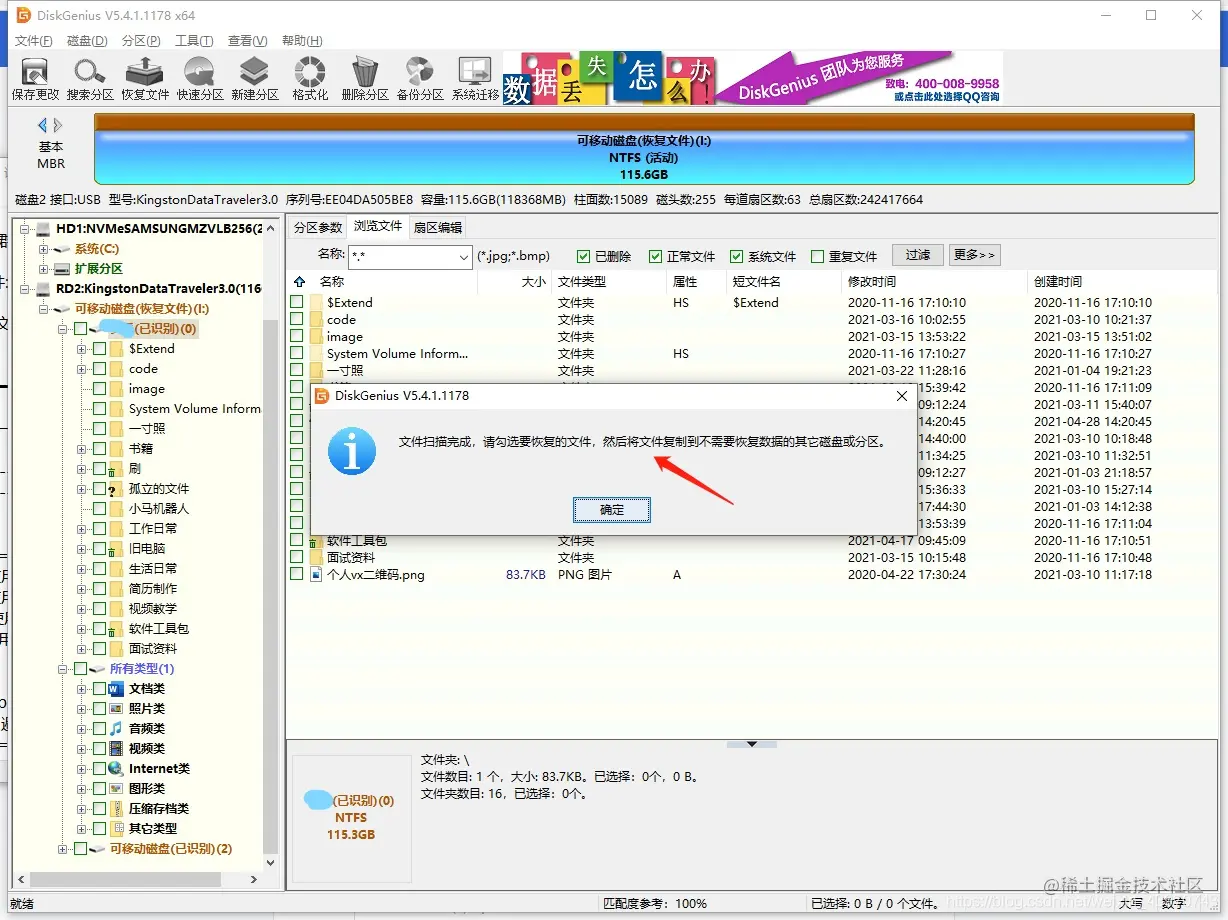Click the 图形类 icon
The image size is (1228, 920).
click(116, 789)
